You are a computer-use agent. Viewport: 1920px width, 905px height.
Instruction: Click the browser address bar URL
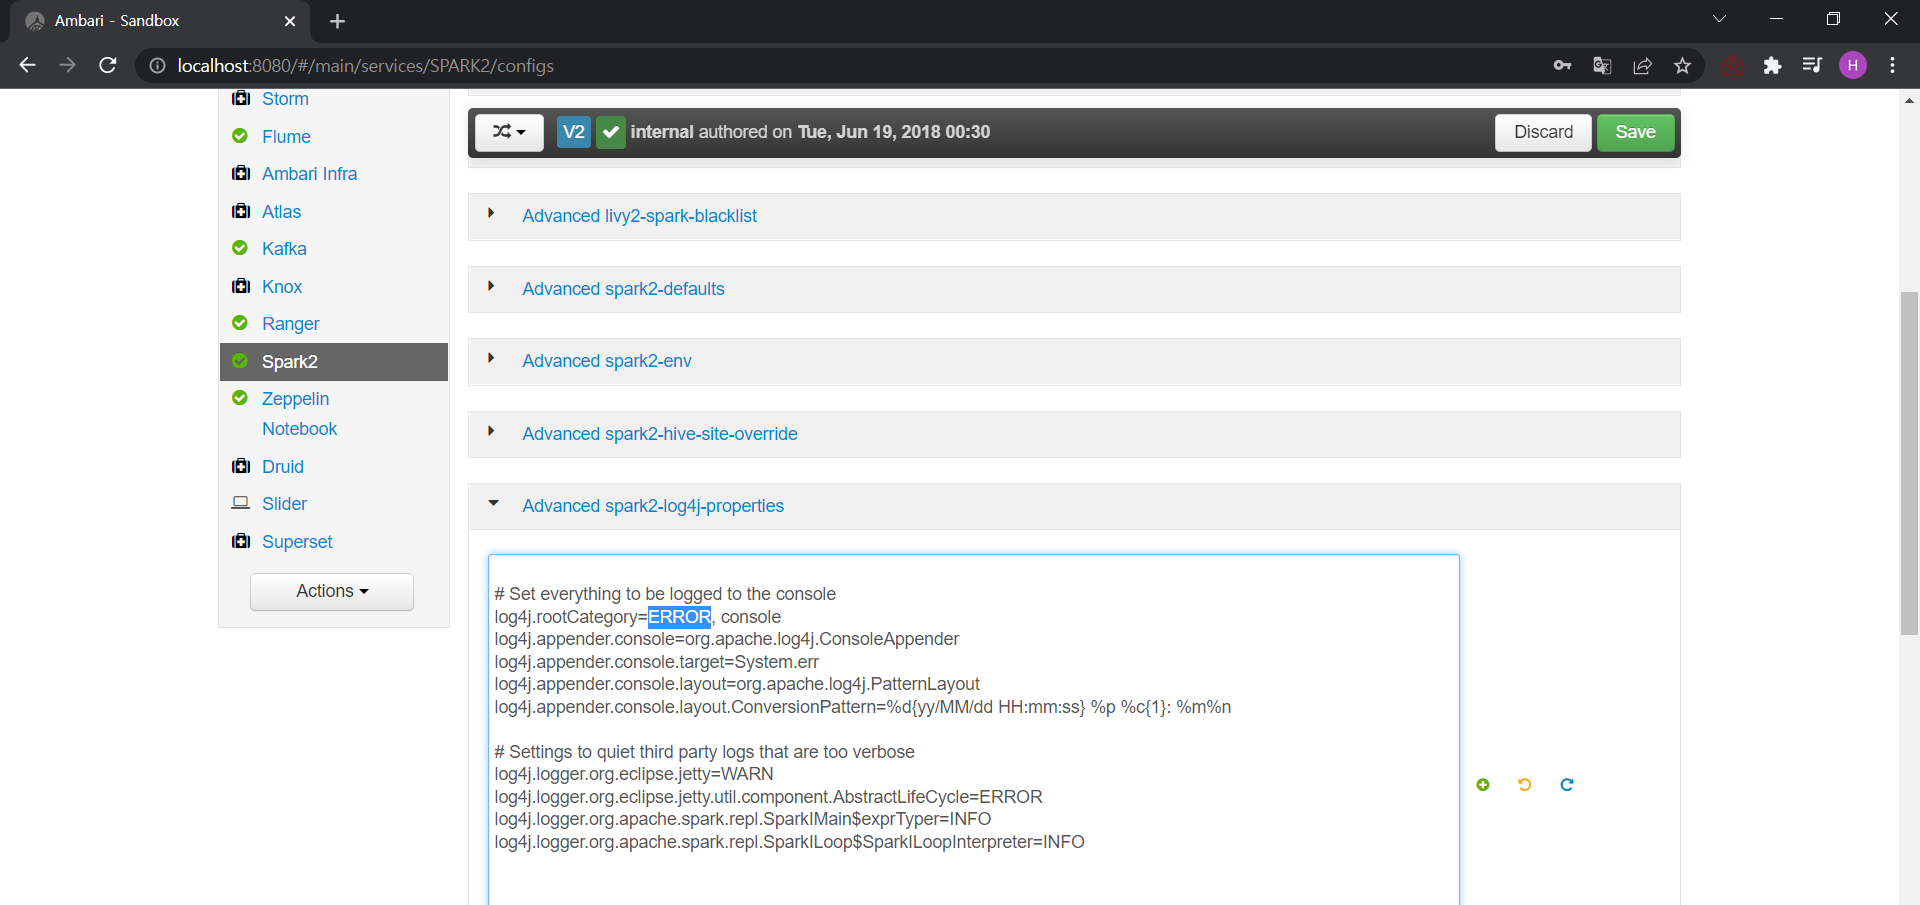pos(365,66)
